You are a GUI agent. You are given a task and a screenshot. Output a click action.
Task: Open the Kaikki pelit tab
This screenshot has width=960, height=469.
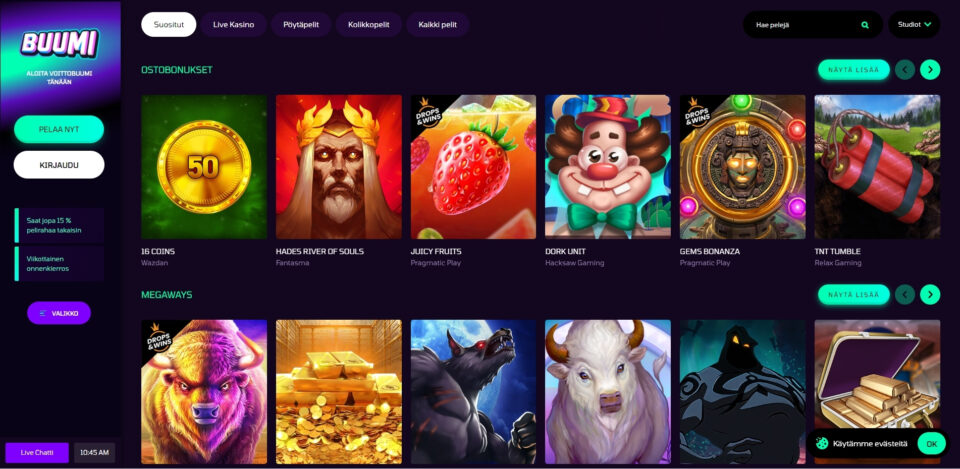[x=438, y=24]
